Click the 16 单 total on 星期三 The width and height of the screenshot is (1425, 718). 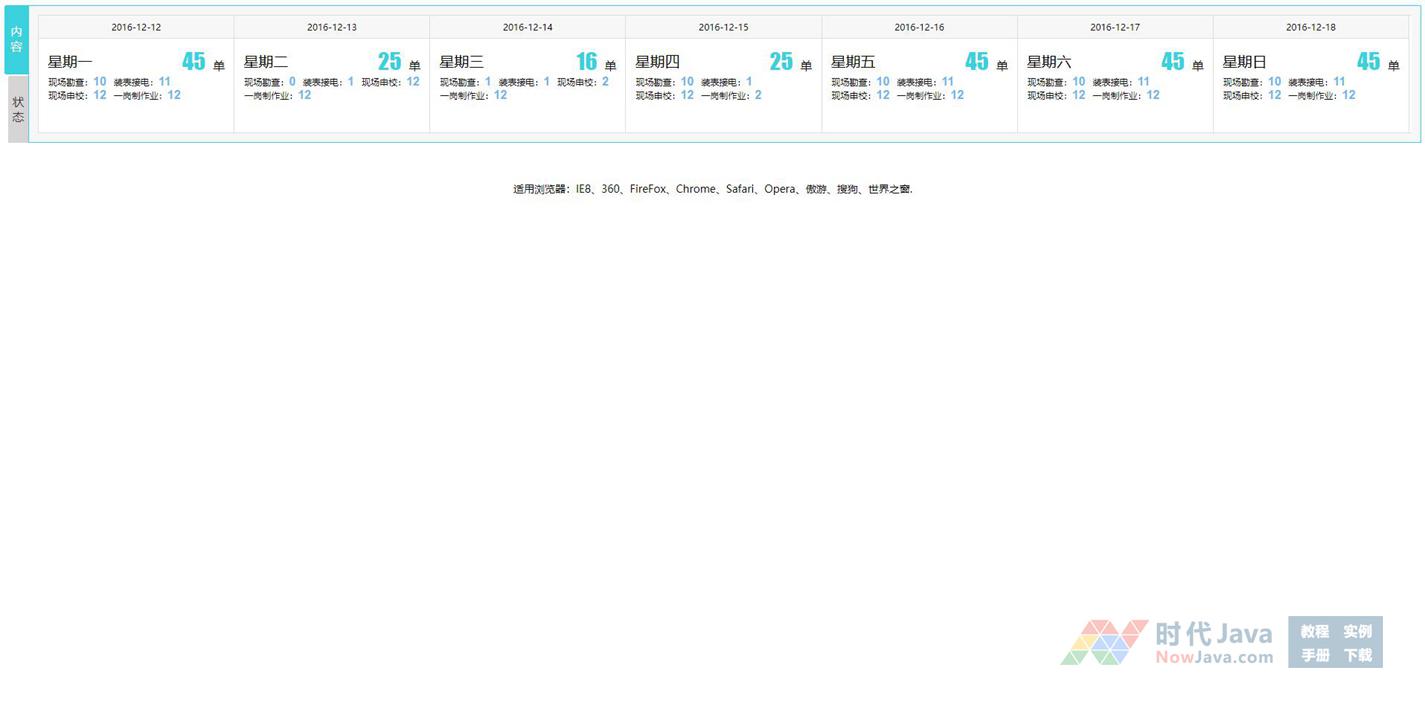pos(587,62)
